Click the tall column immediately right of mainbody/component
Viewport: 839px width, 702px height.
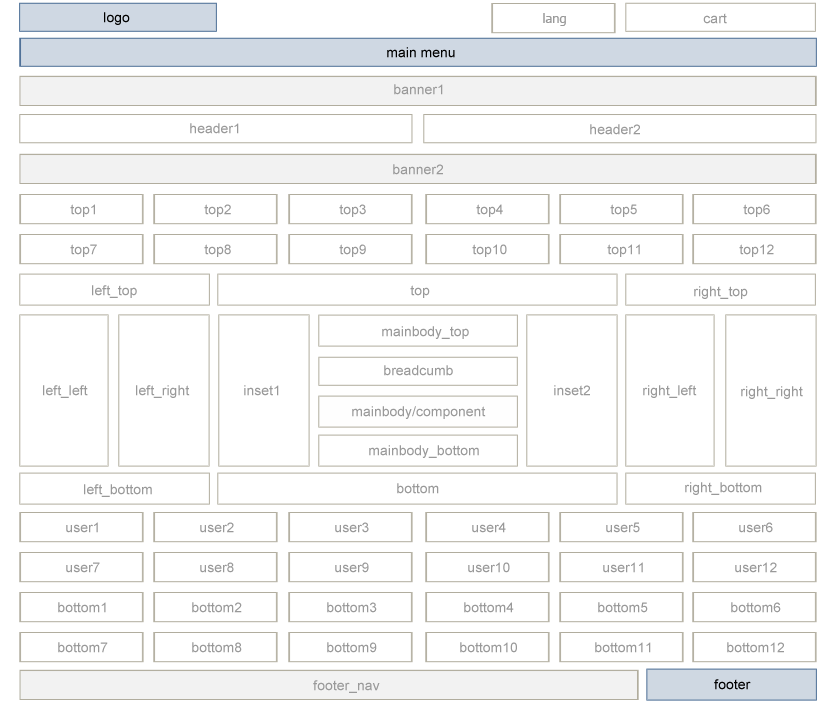point(570,391)
